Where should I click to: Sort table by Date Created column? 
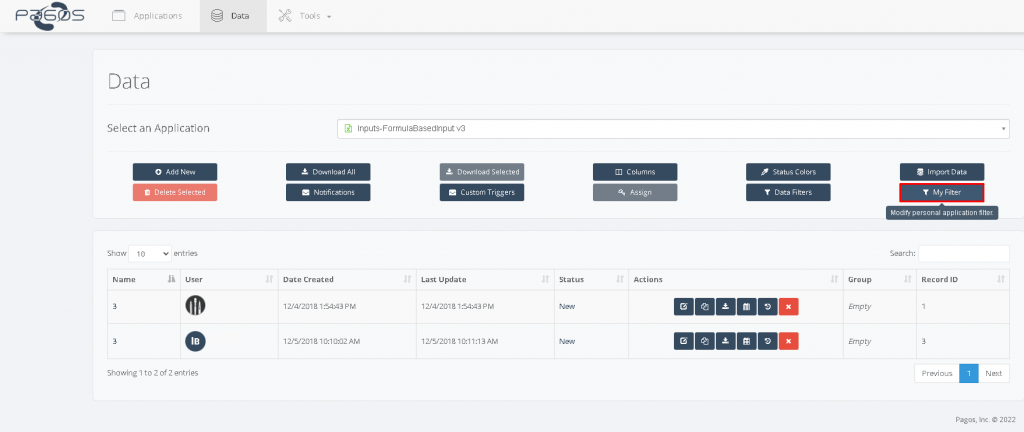pyautogui.click(x=345, y=279)
